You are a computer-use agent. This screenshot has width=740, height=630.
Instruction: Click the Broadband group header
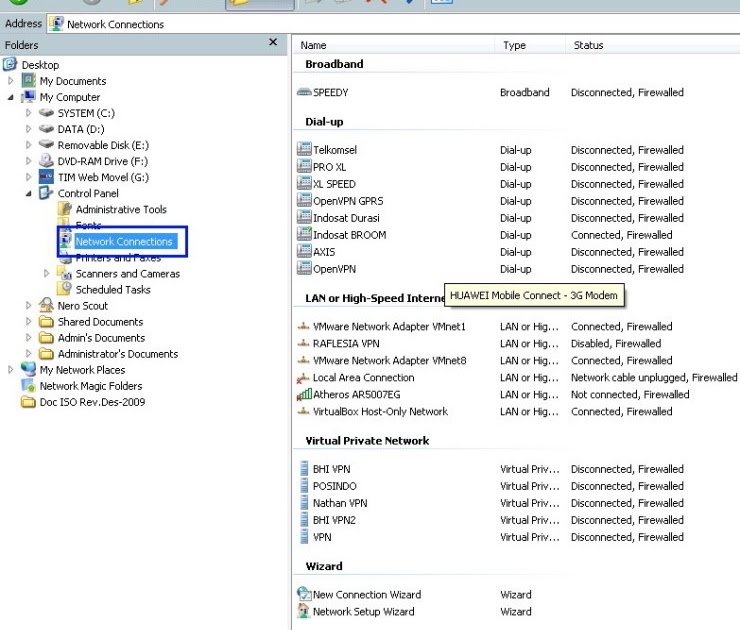tap(334, 64)
